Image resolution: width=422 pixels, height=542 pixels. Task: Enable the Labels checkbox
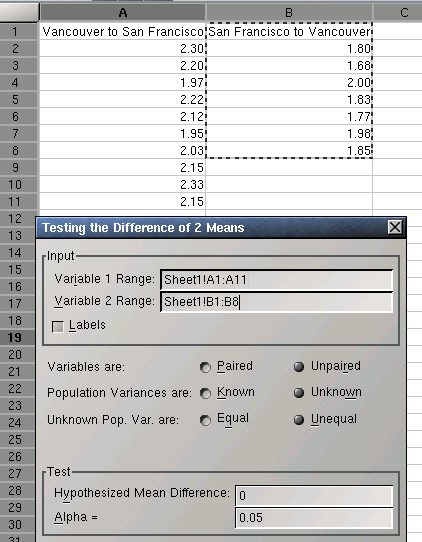point(58,326)
